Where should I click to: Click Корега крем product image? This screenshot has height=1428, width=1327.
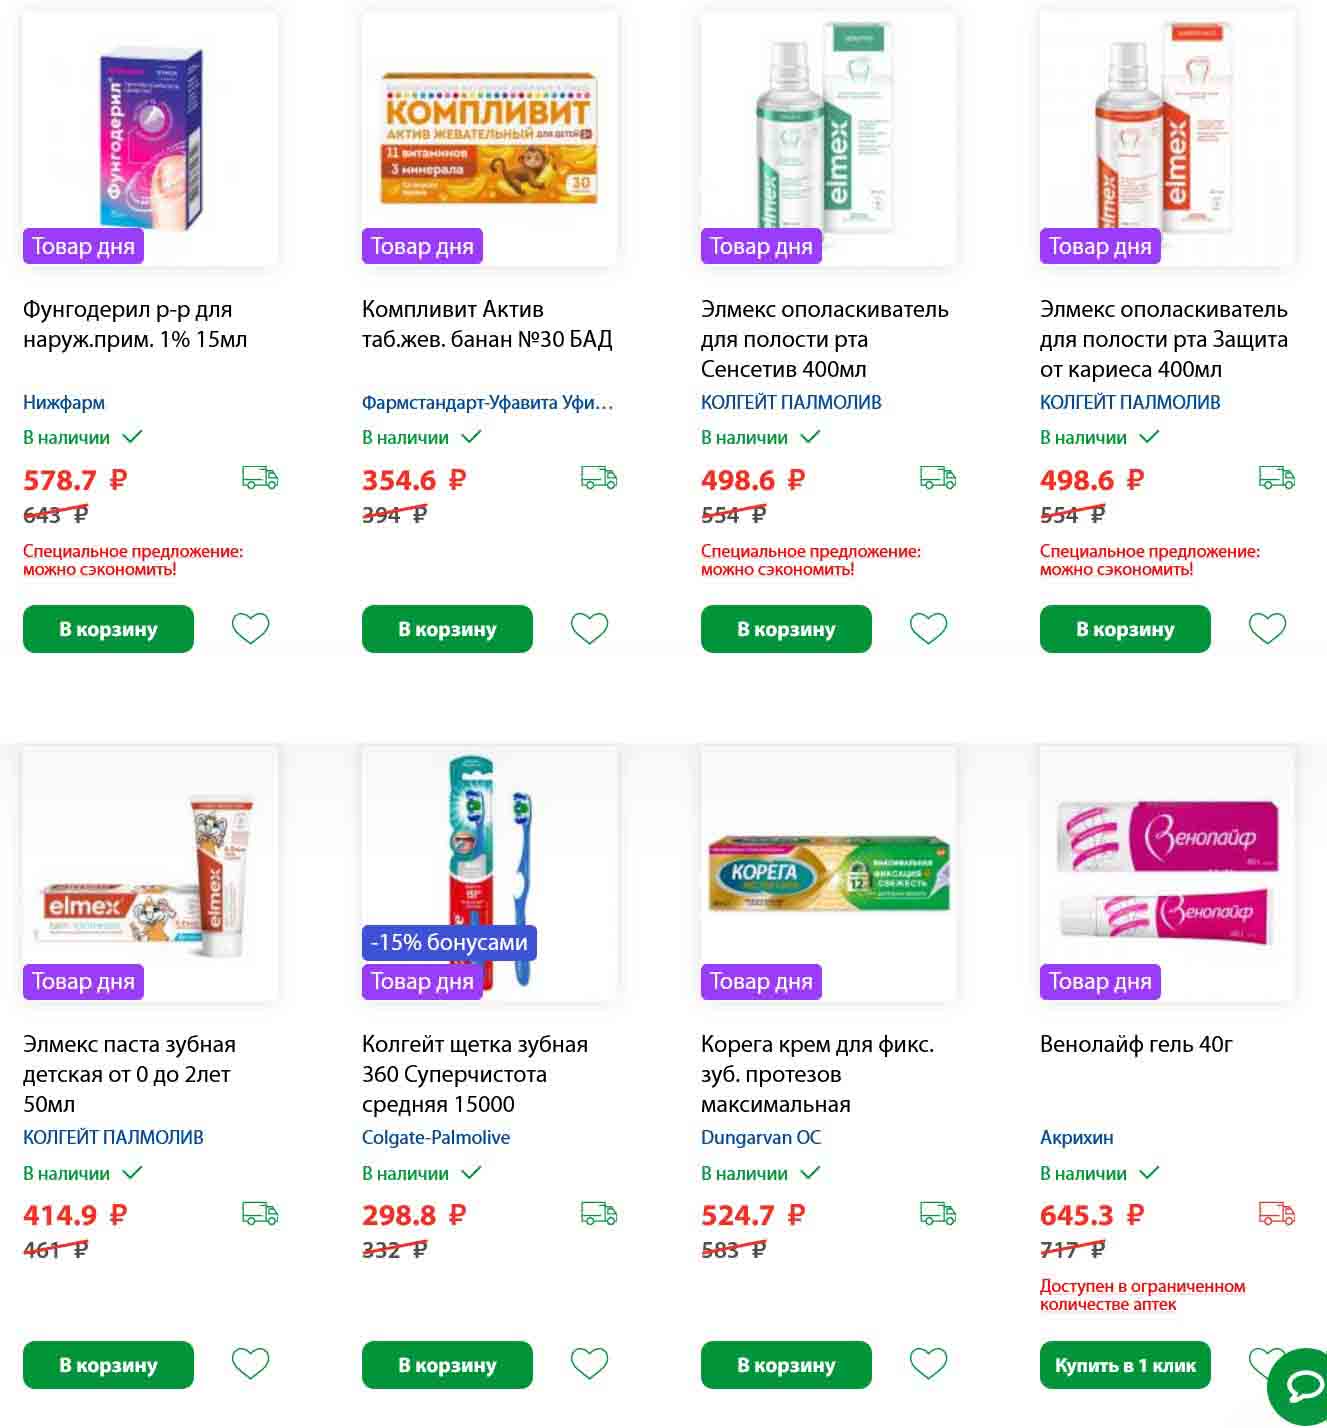coord(828,872)
